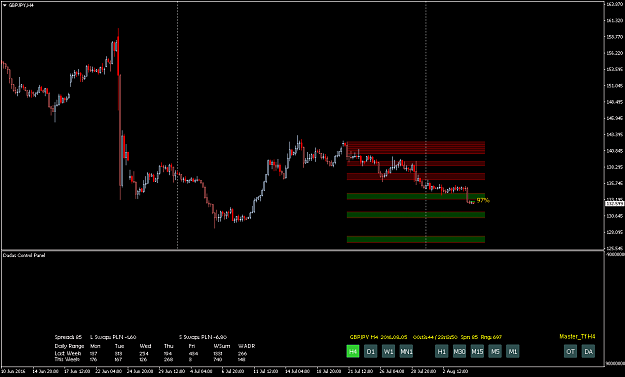
Task: Select the Master_T1H4 label
Action: tap(577, 337)
